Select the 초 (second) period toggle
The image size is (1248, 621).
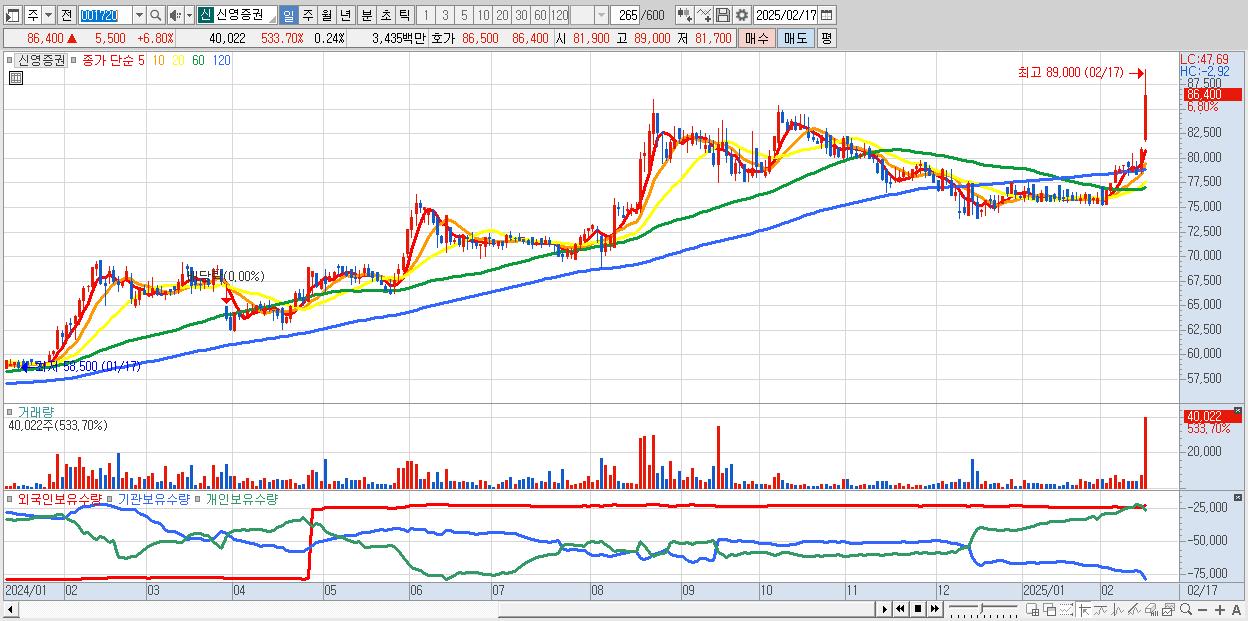pyautogui.click(x=385, y=15)
